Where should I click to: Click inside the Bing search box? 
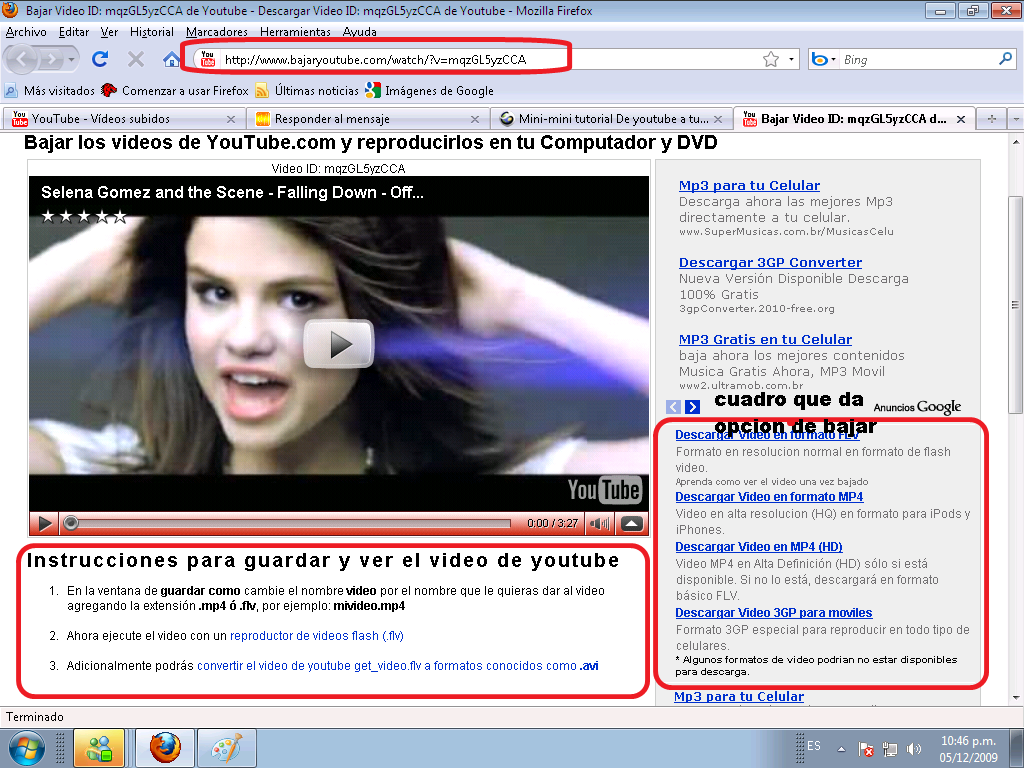pos(918,59)
